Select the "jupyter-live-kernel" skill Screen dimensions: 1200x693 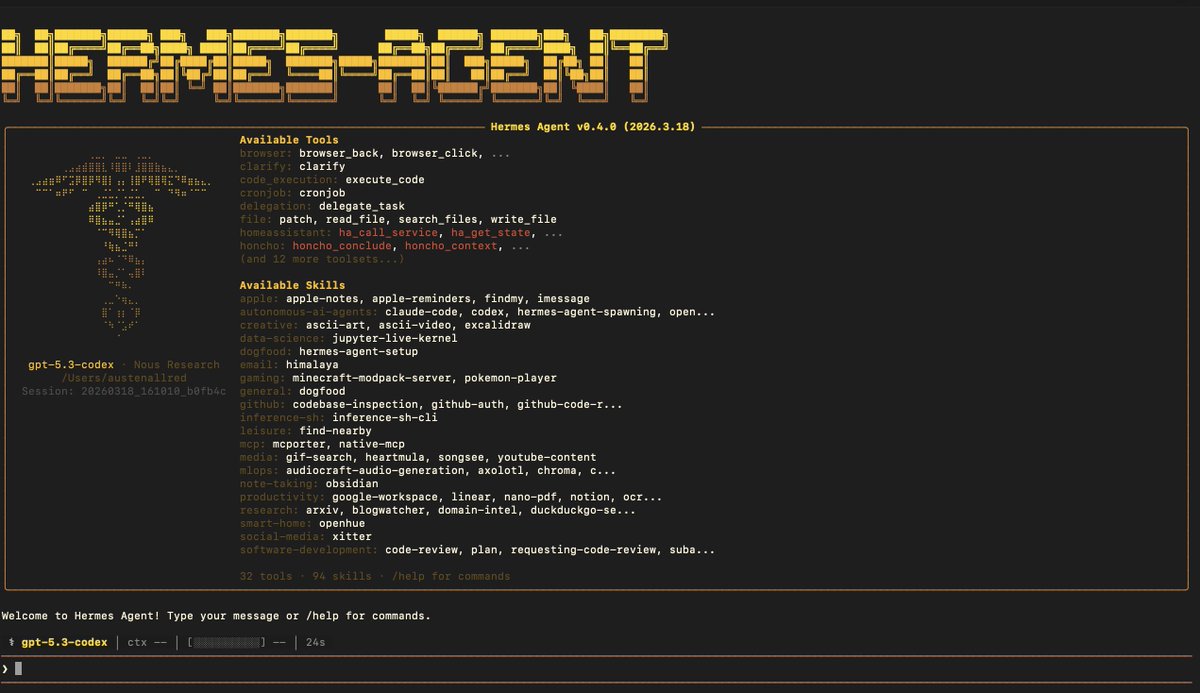point(395,338)
